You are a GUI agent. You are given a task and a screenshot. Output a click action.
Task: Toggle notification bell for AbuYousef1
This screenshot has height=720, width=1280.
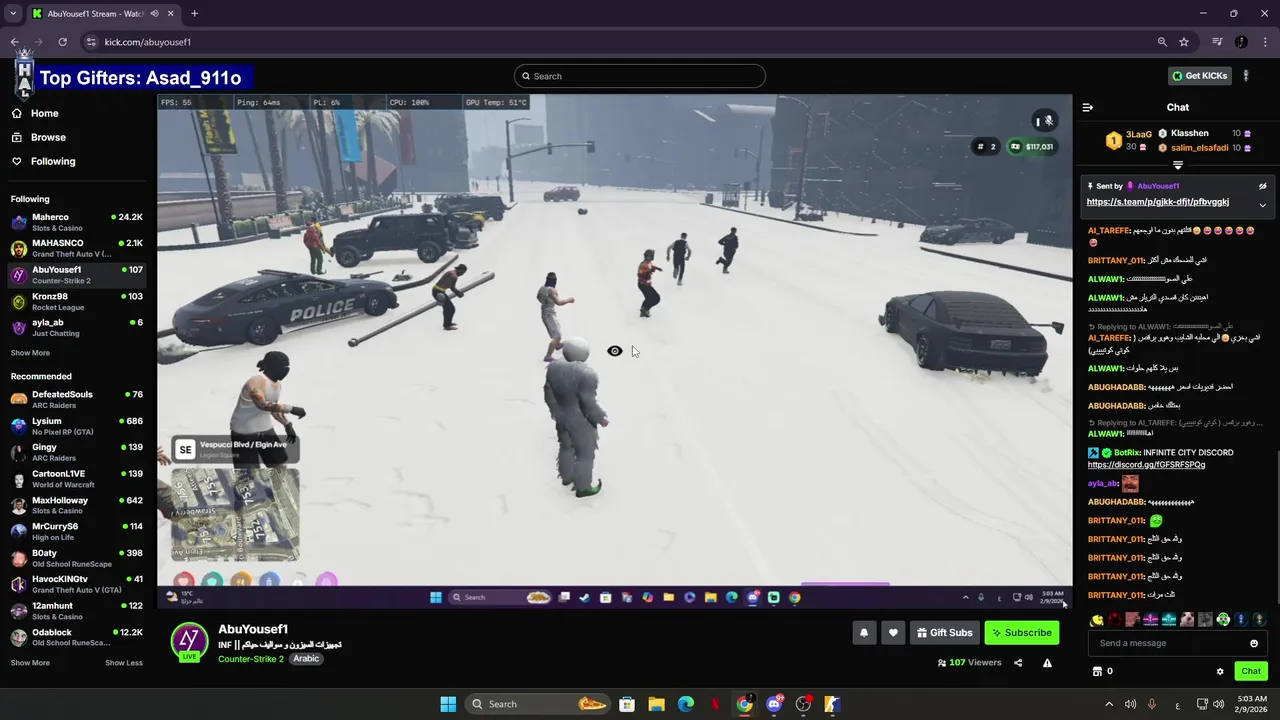(864, 632)
